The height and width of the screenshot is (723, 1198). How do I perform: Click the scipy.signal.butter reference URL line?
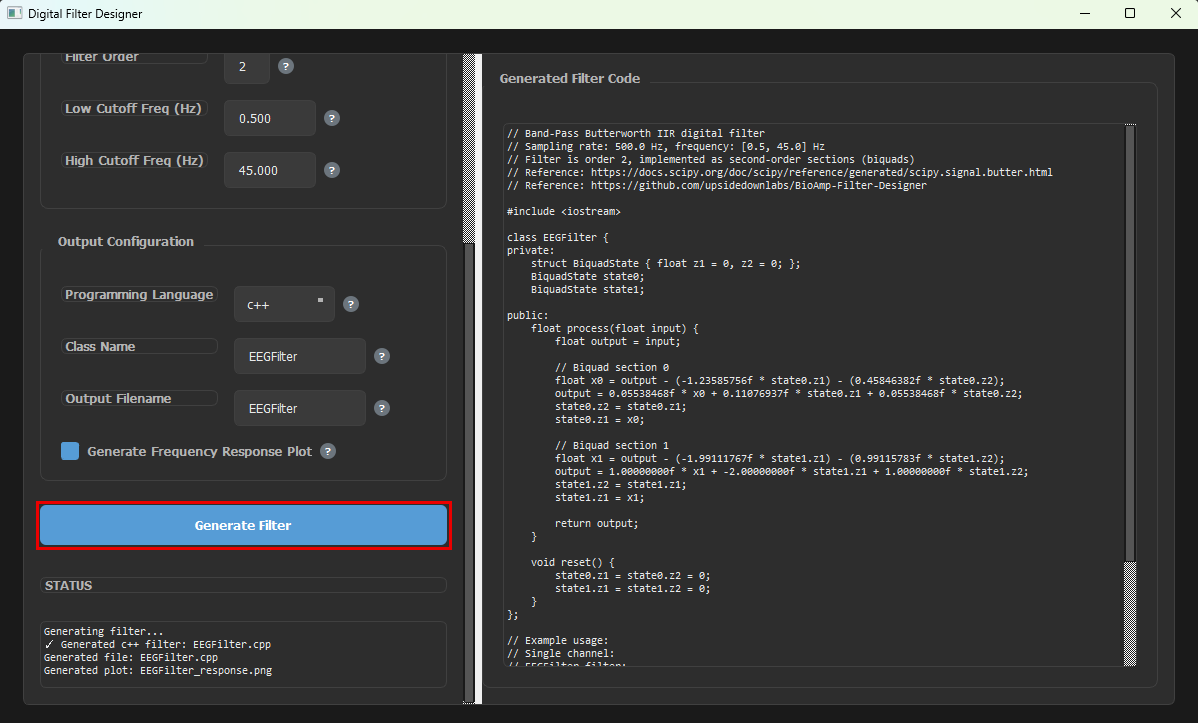point(779,173)
